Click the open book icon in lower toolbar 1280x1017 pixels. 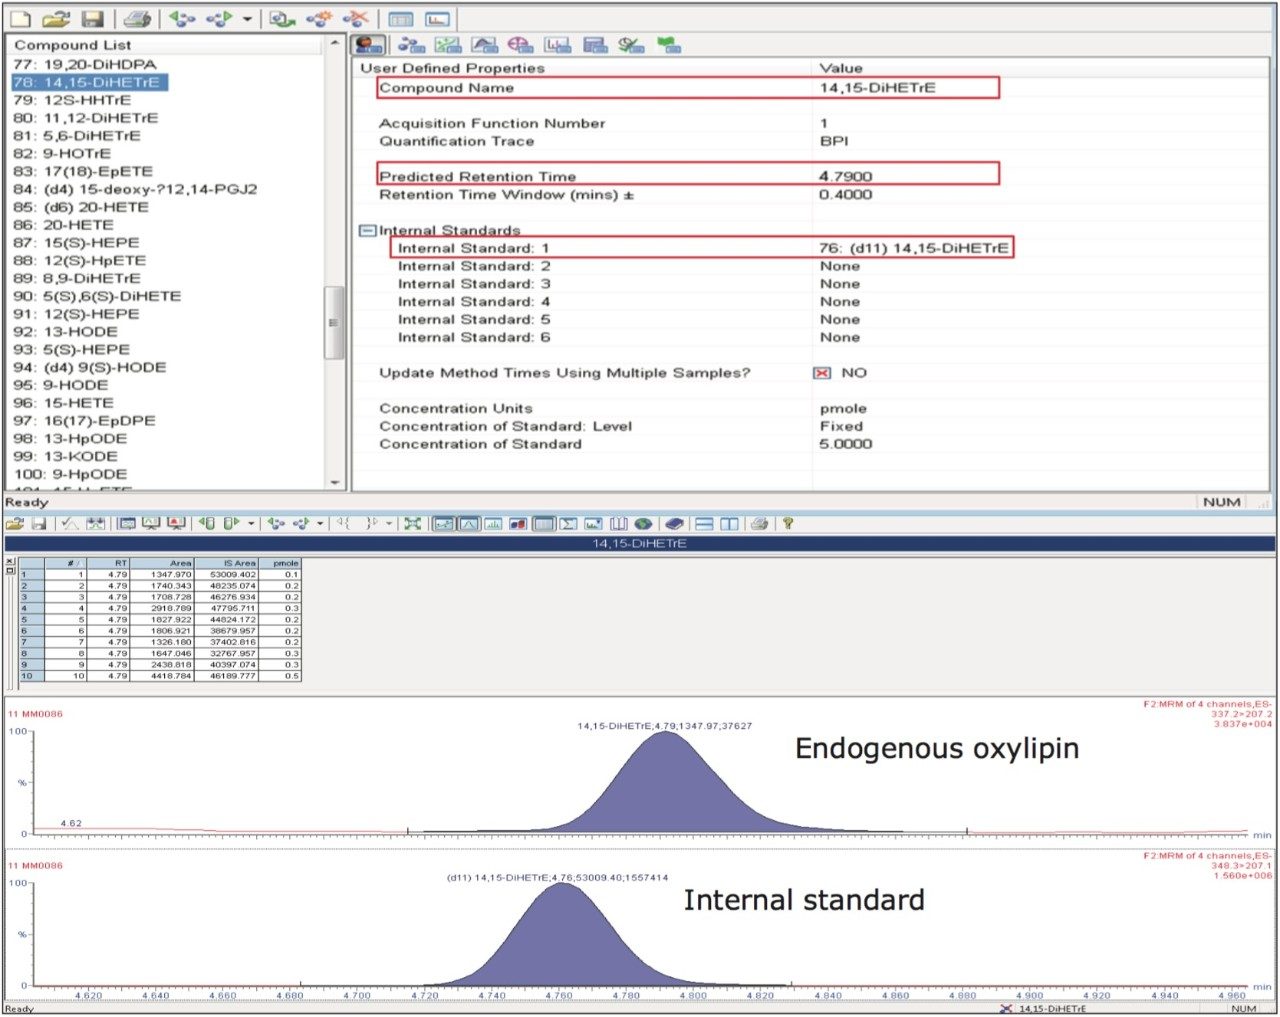[619, 523]
